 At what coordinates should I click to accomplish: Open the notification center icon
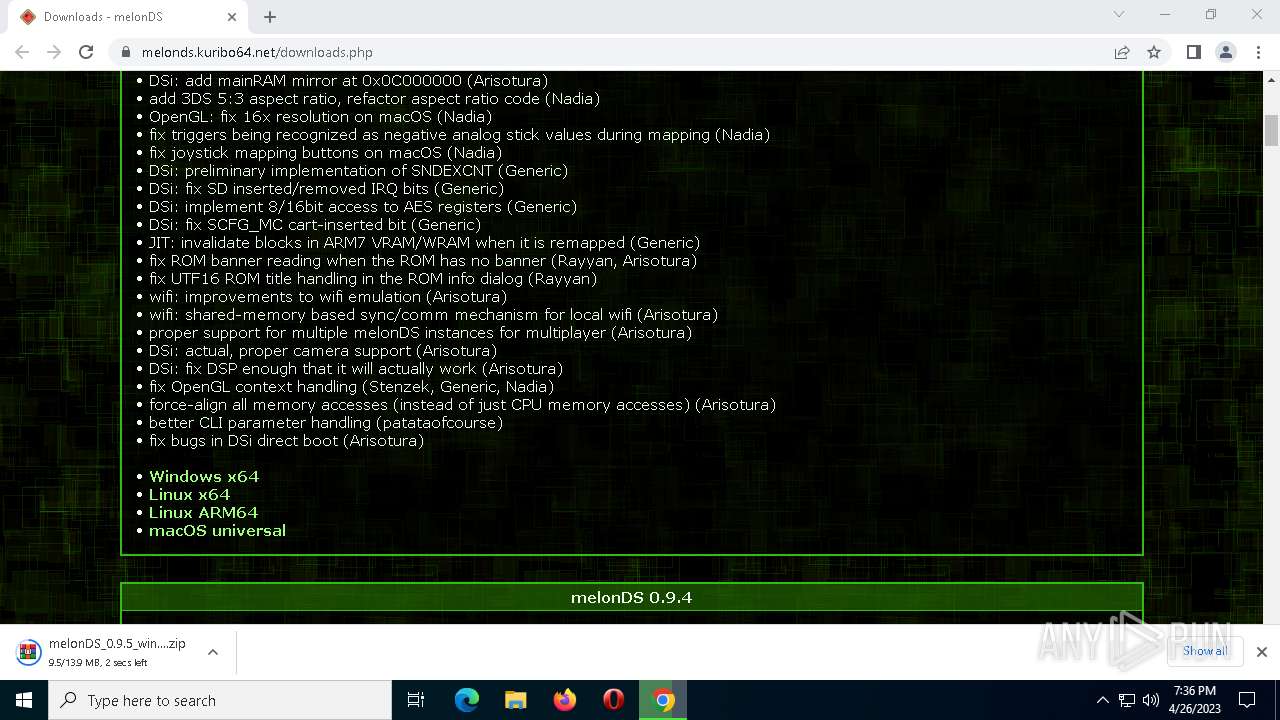[1247, 700]
